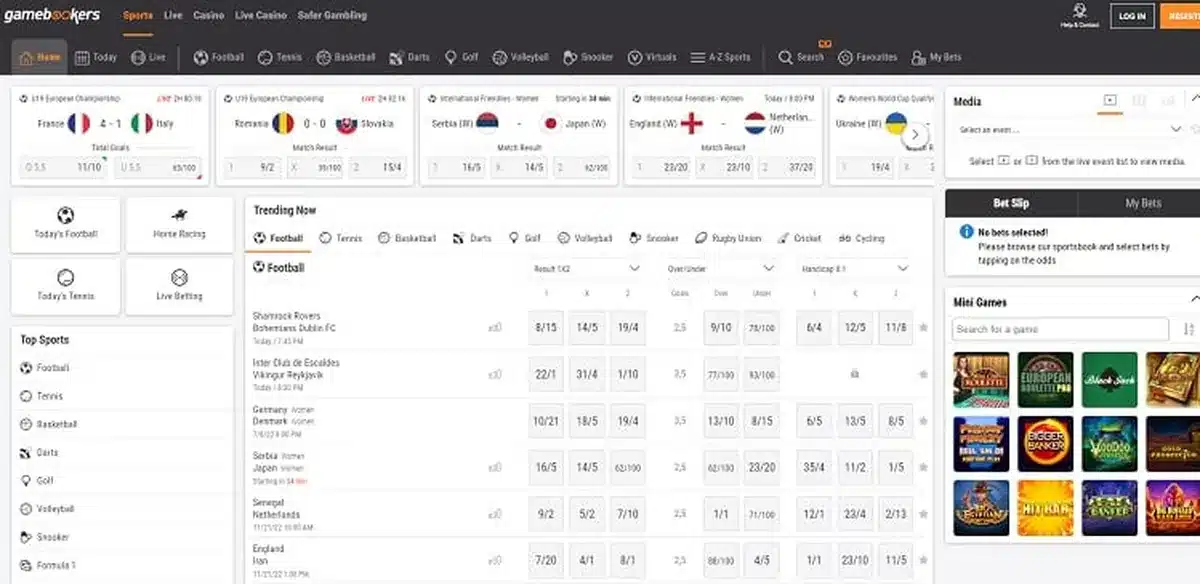1200x584 pixels.
Task: Toggle favourite star for Serbia vs Japan
Action: coord(923,467)
